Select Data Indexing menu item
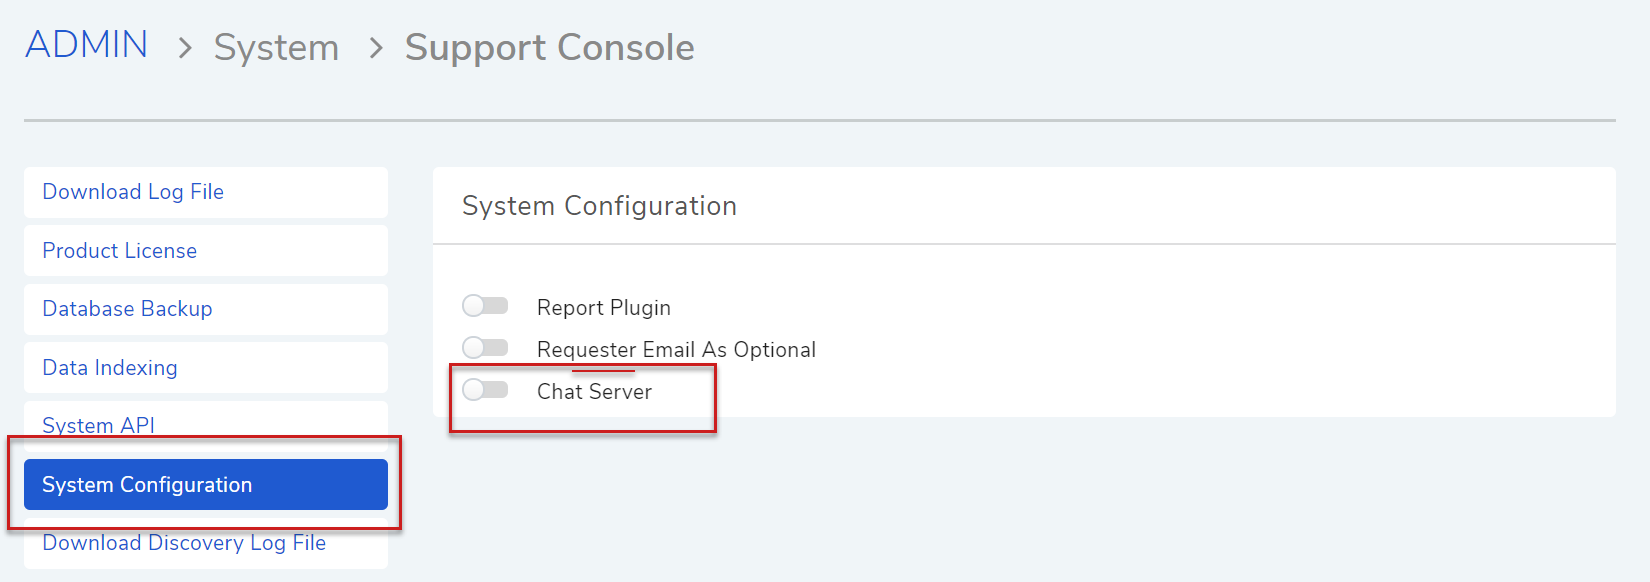This screenshot has height=582, width=1650. click(206, 368)
